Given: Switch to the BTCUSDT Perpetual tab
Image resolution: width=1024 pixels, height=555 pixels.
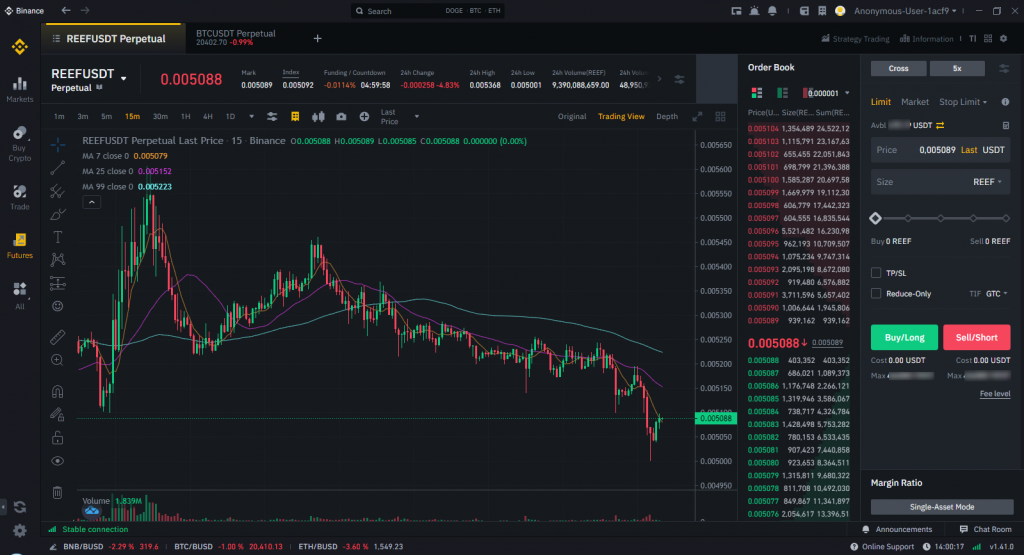Looking at the screenshot, I should [x=236, y=38].
